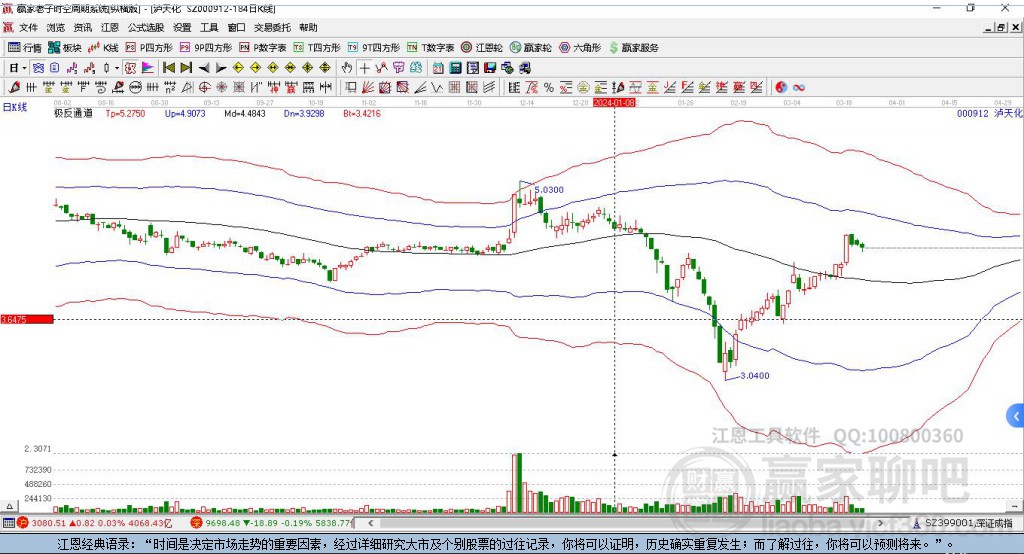Click the 行情 quotes toolbar button
Screen dimensions: 1024x554
tap(25, 48)
